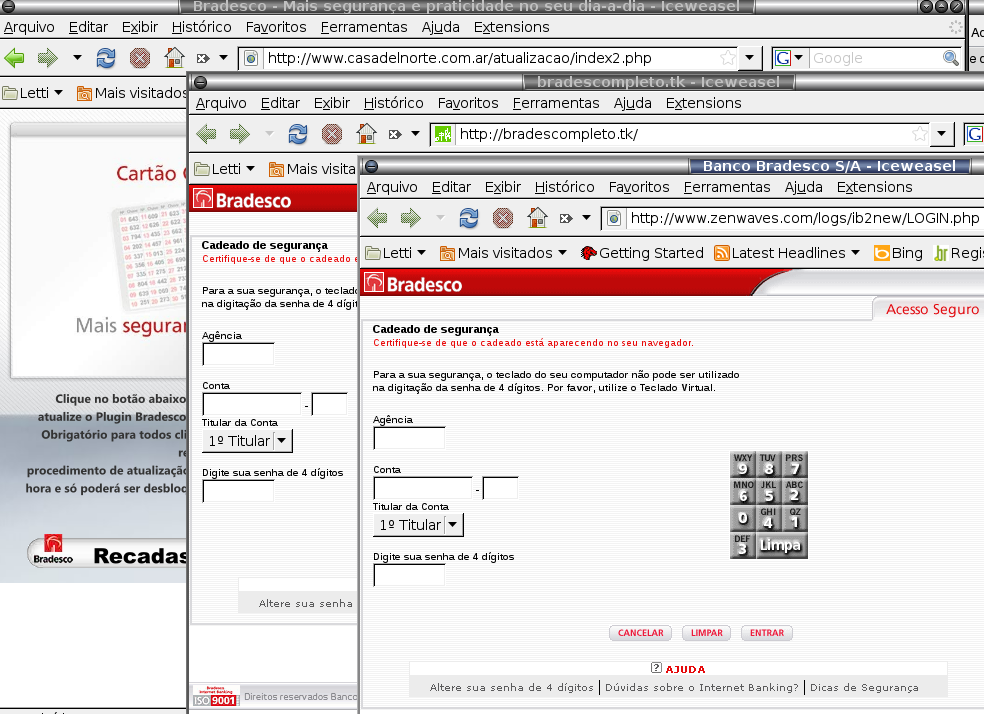Screen dimensions: 984x714
Task: Open Arquivo menu in Banco Bradesco window
Action: tap(392, 187)
